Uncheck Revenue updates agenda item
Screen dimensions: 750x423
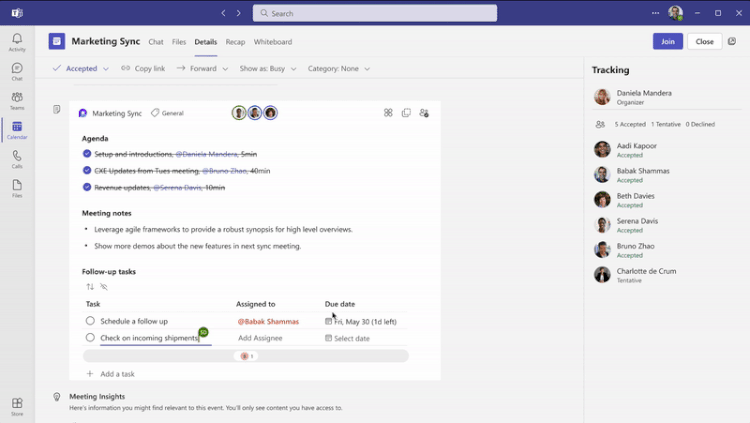tap(87, 187)
